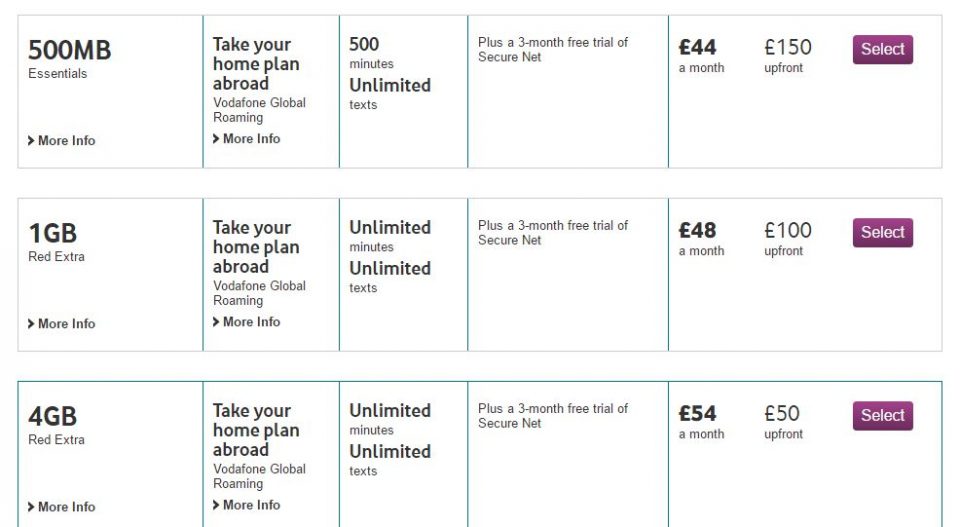Click the £50 upfront cost

782,413
